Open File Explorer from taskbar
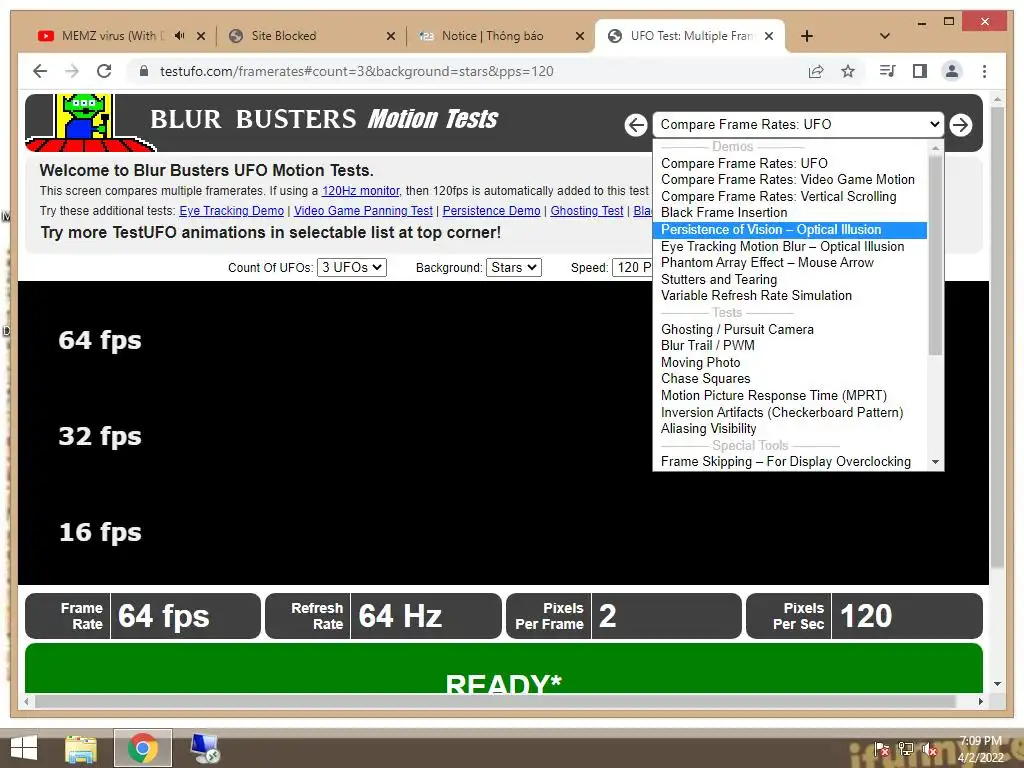The image size is (1024, 768). coord(81,748)
